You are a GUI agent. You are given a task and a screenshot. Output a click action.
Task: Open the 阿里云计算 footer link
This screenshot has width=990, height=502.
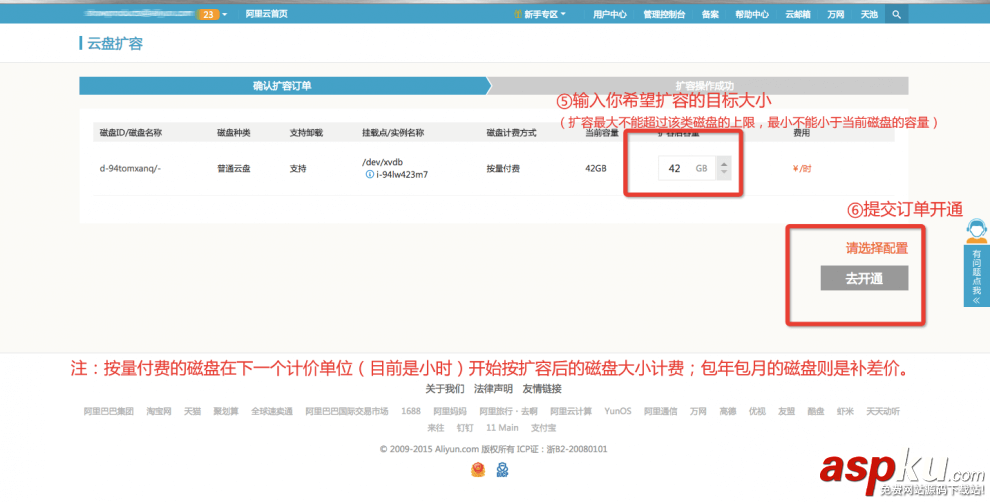click(571, 411)
